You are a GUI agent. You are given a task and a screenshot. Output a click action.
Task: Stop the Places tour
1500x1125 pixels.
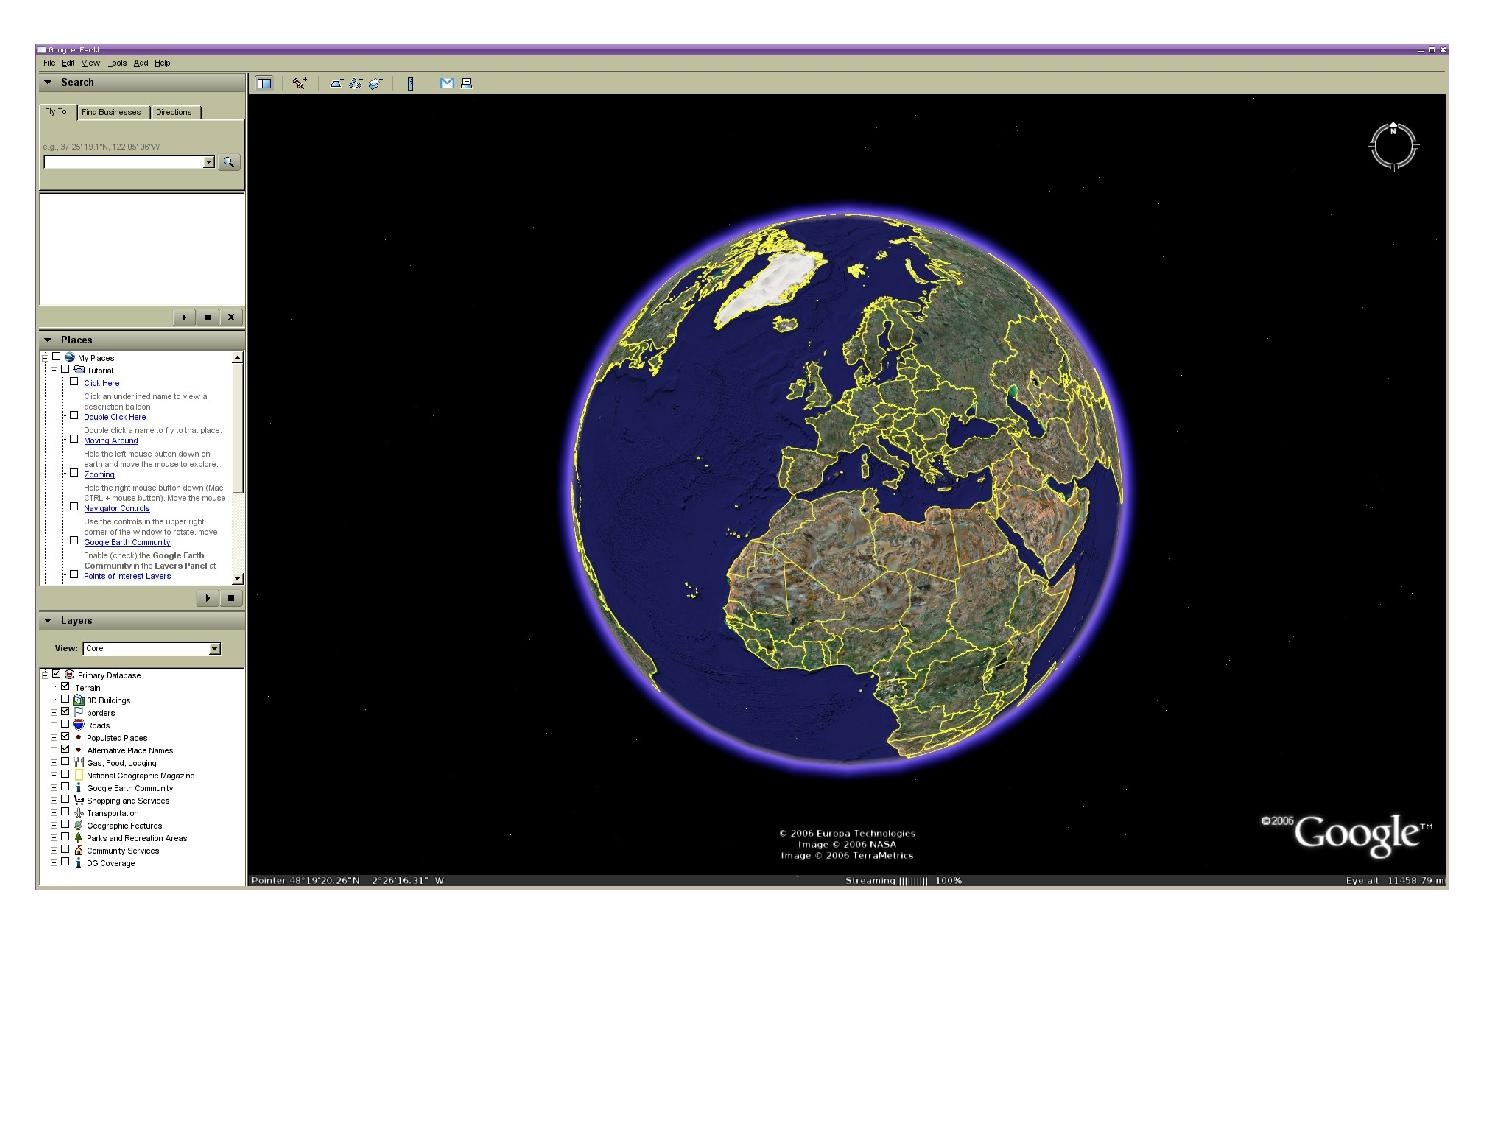tap(230, 598)
